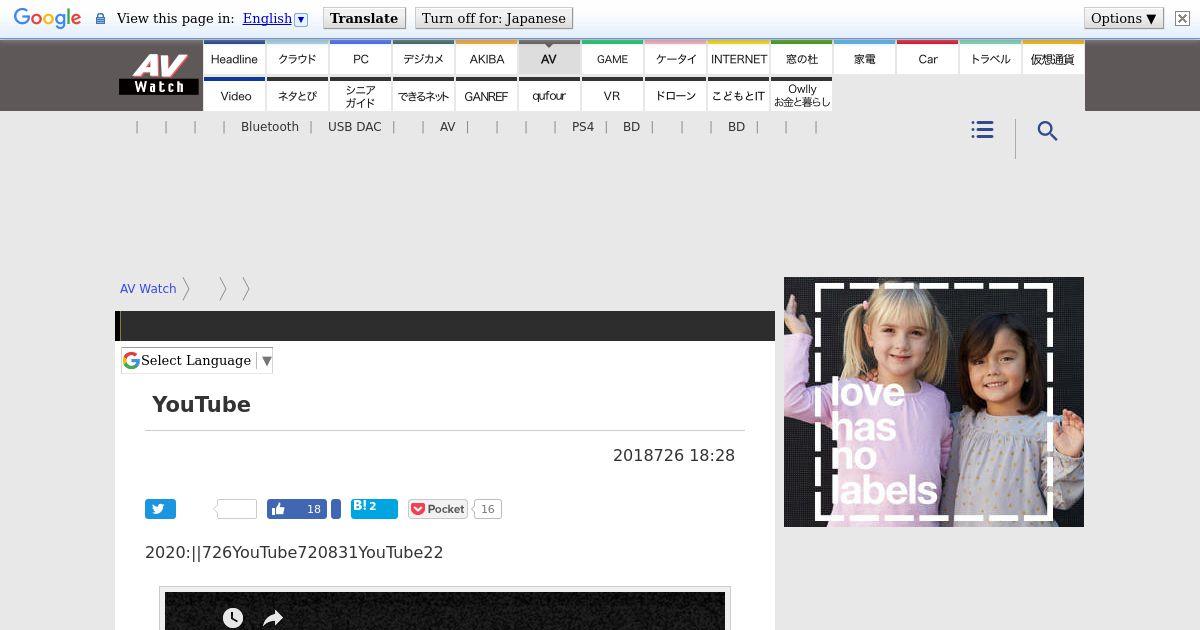Image resolution: width=1200 pixels, height=630 pixels.
Task: Open the トラベル tab
Action: click(990, 58)
